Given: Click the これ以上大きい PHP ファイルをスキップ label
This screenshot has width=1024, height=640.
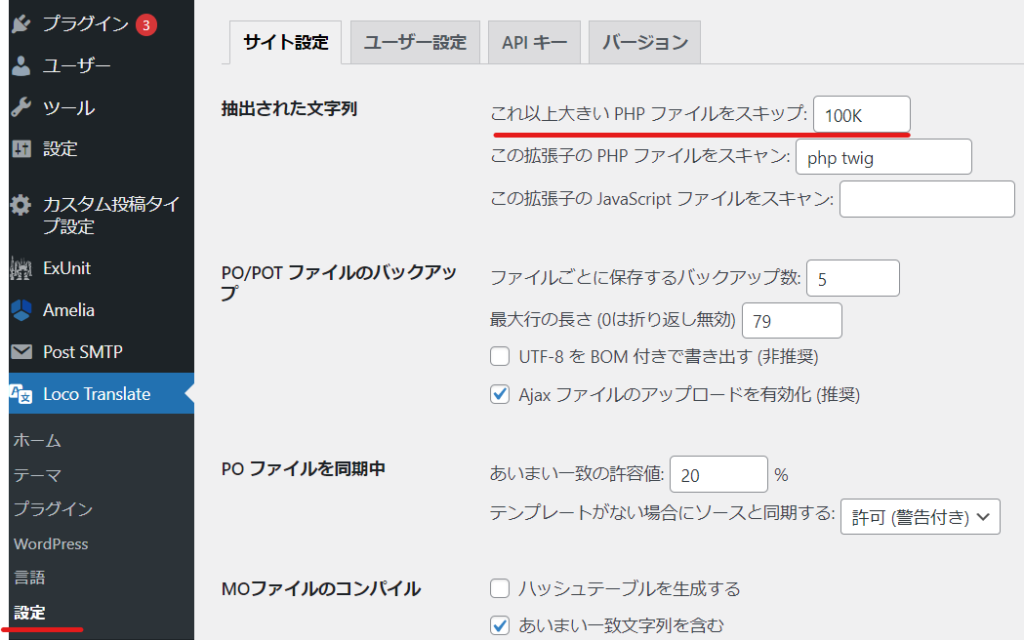Looking at the screenshot, I should (648, 114).
